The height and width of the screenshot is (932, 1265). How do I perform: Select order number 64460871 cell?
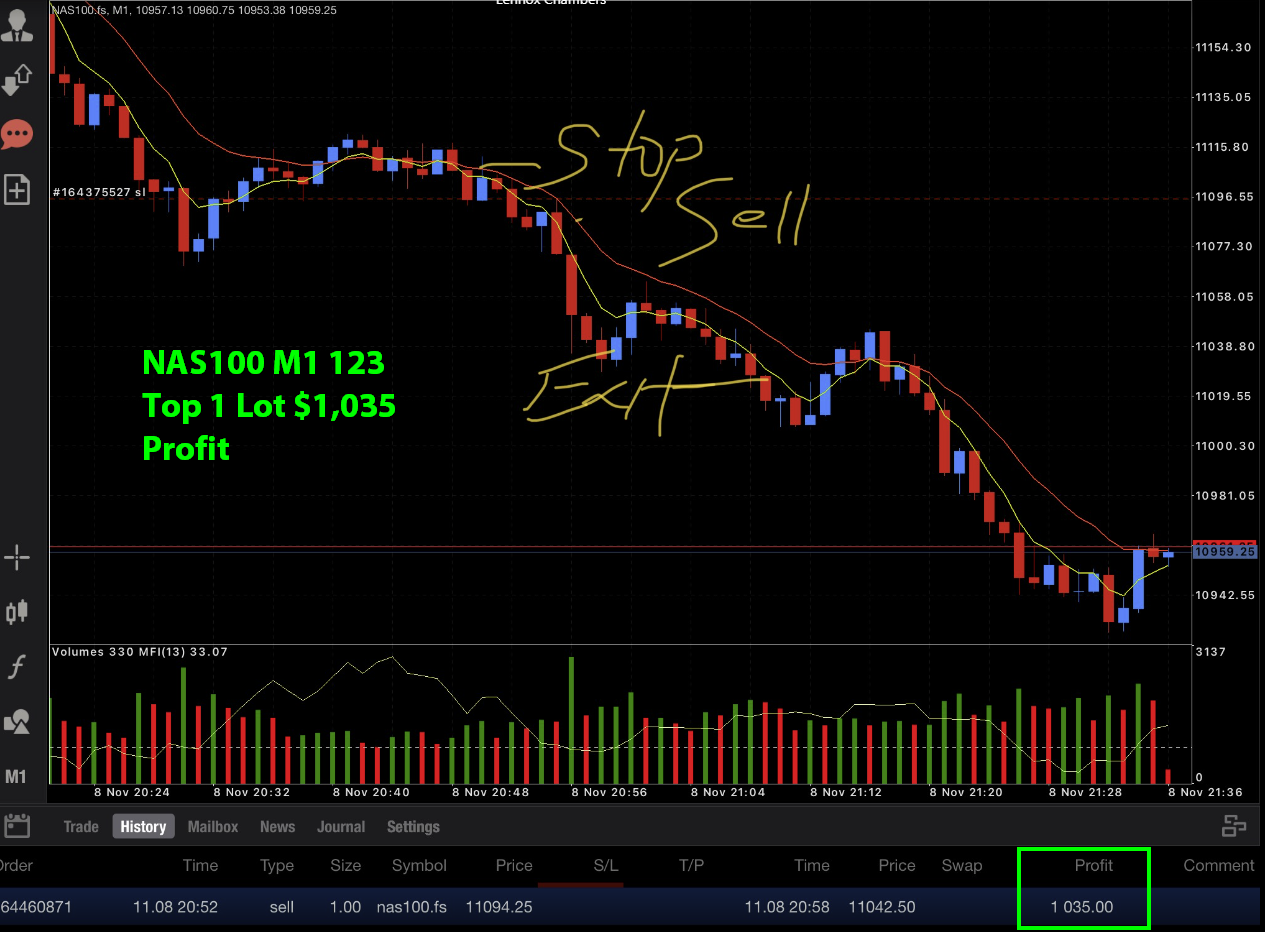36,908
